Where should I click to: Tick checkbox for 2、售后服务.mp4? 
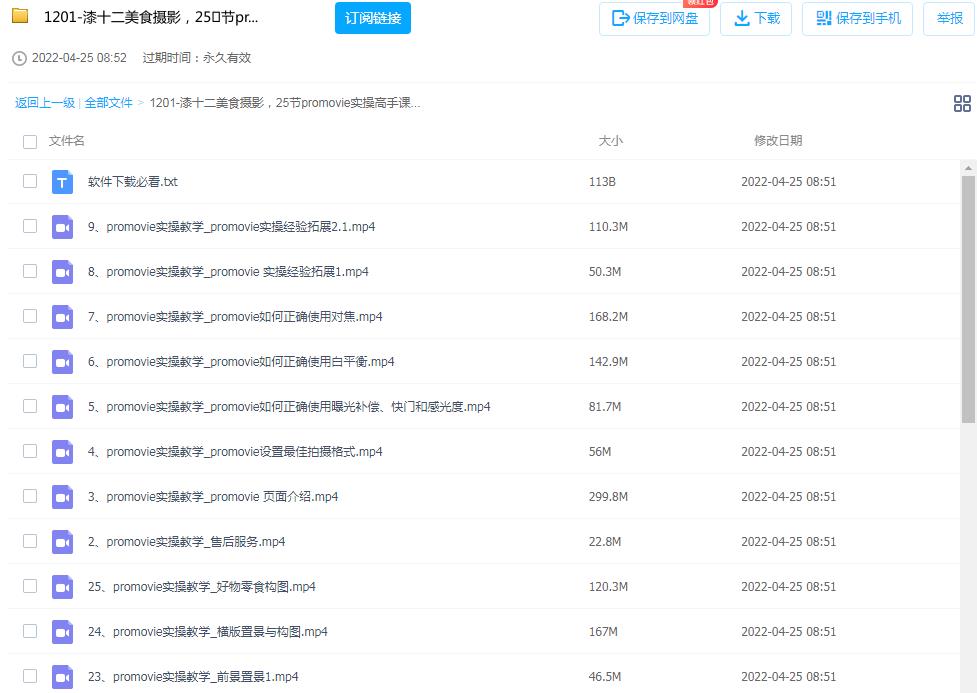click(30, 541)
